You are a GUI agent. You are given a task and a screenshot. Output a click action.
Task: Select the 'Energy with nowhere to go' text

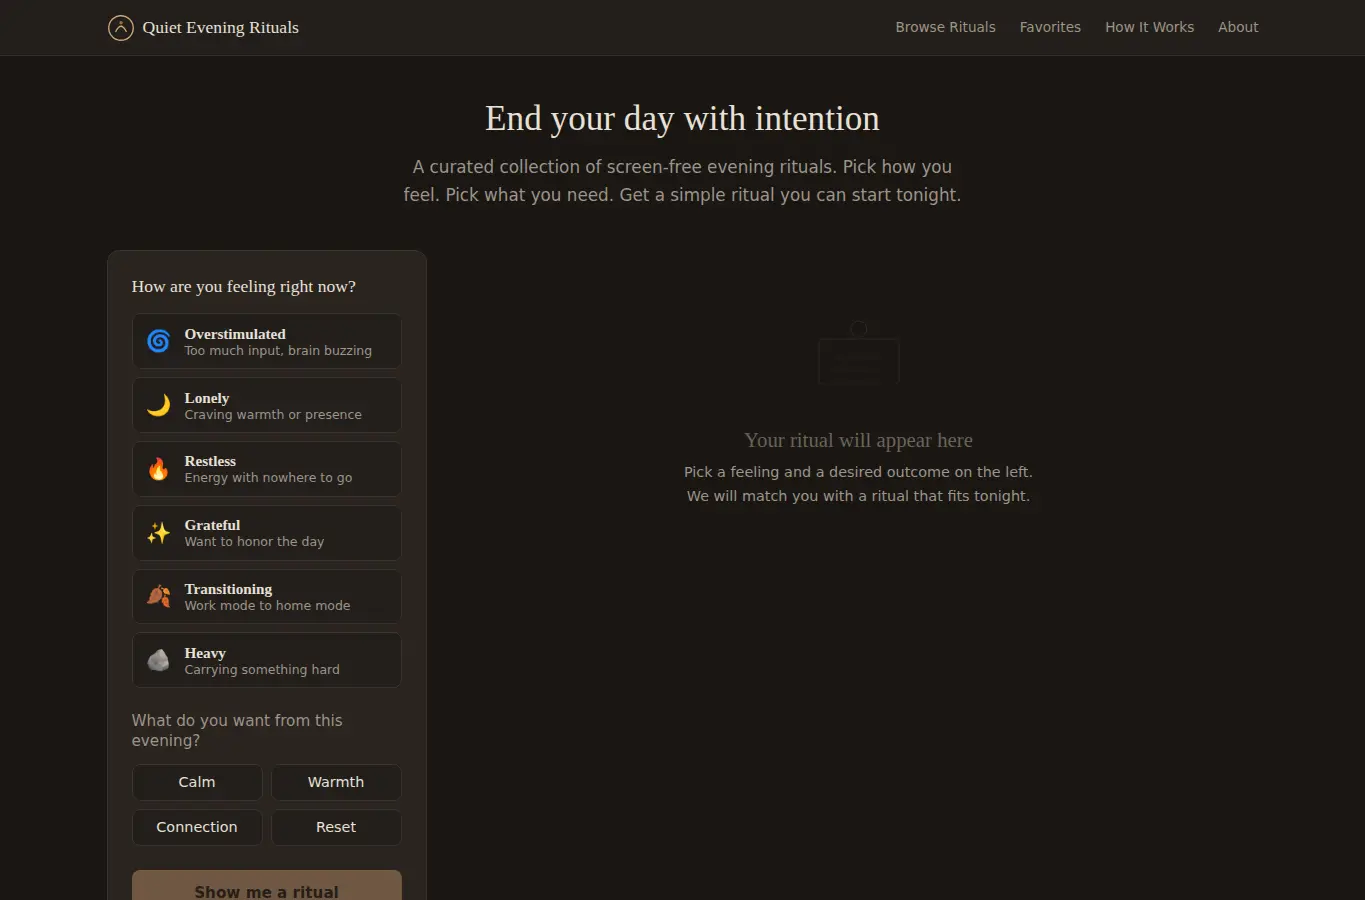point(268,478)
